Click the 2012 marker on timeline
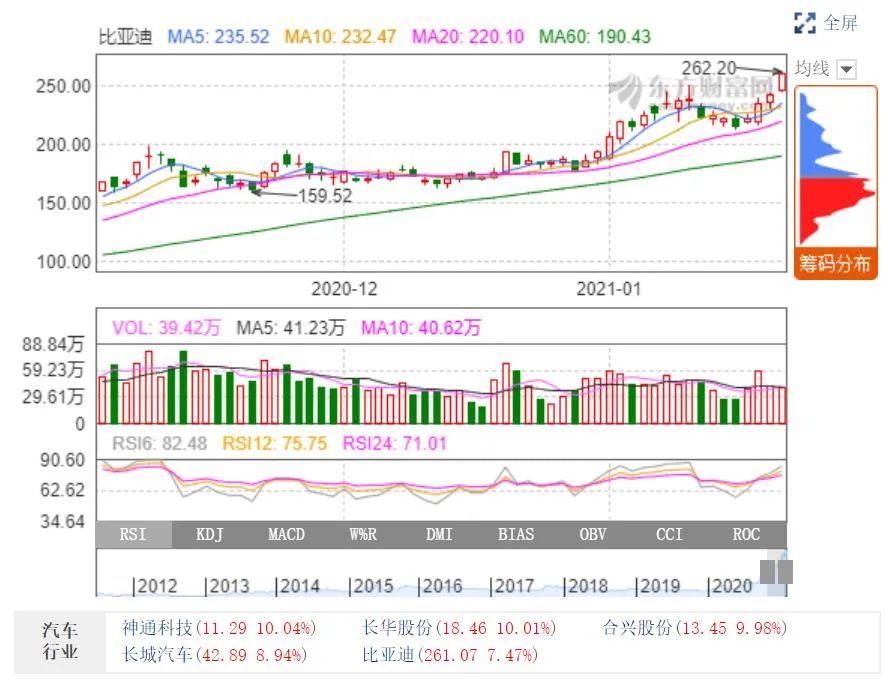The height and width of the screenshot is (684, 895). 155,586
